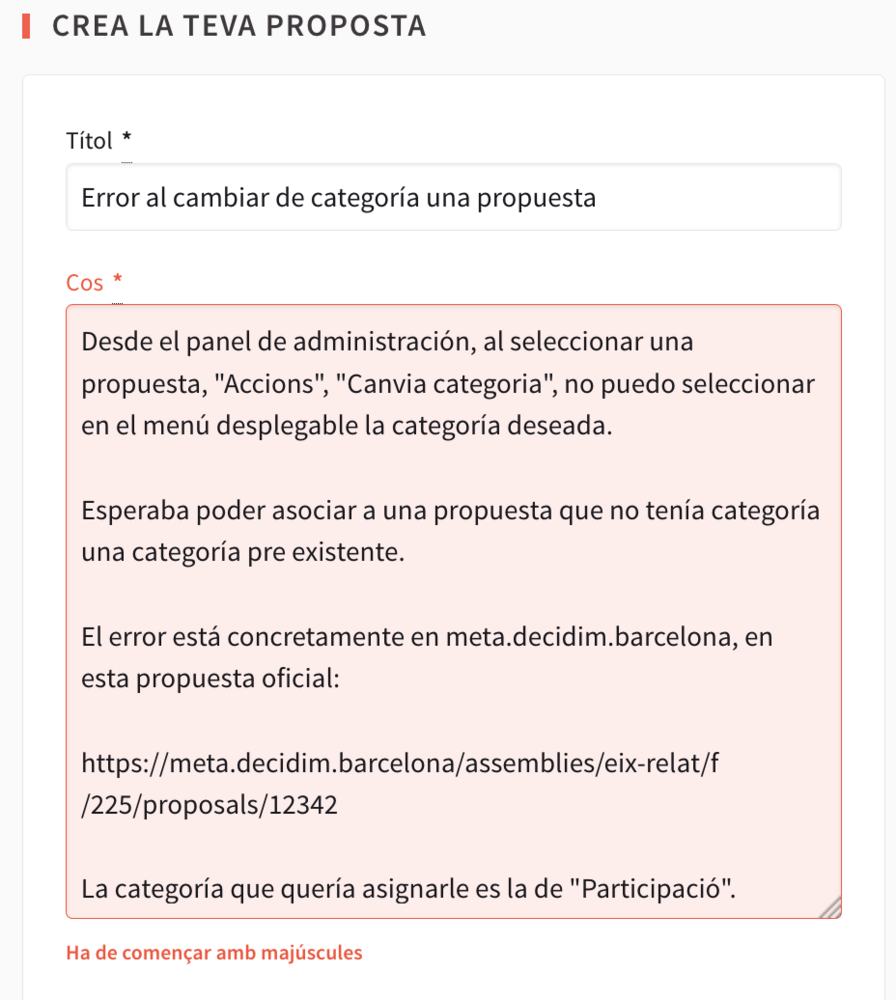This screenshot has width=896, height=1000.
Task: Click the required asterisk beside Títol
Action: tap(126, 140)
